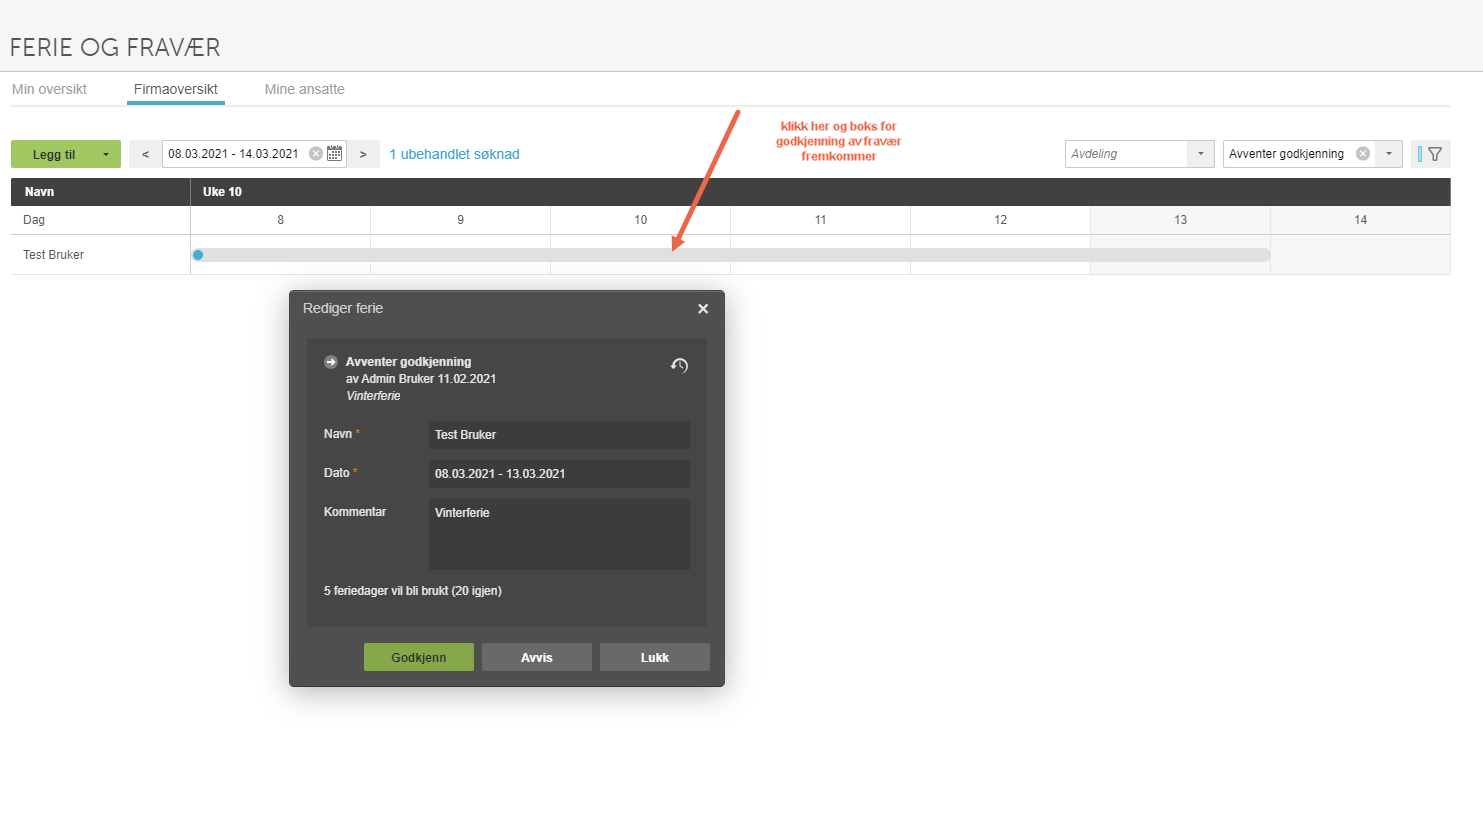Click the Avventer godkjenning status text in dialog

(x=408, y=362)
